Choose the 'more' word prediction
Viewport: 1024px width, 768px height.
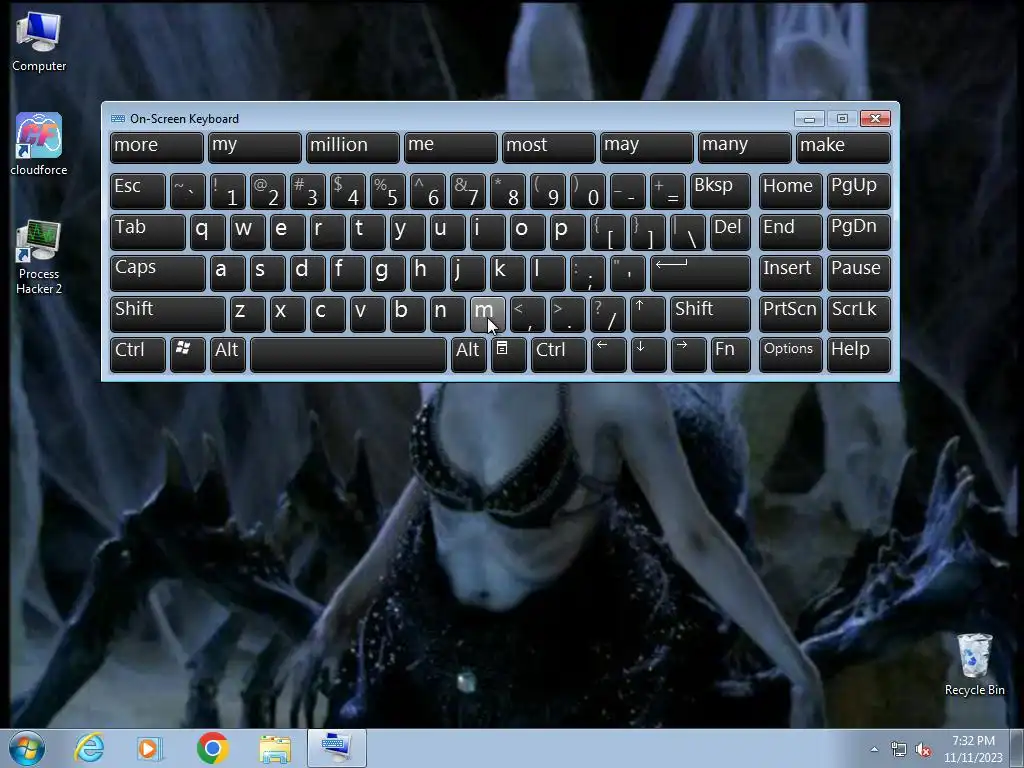click(157, 148)
